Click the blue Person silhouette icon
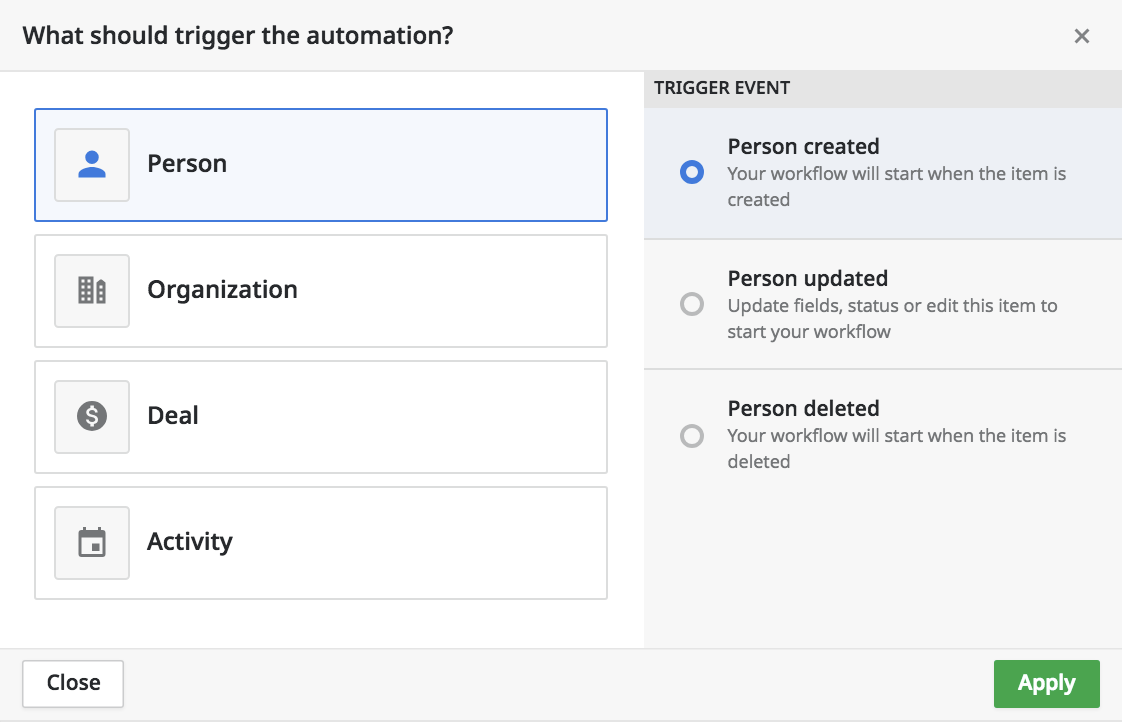Image resolution: width=1122 pixels, height=722 pixels. [92, 165]
